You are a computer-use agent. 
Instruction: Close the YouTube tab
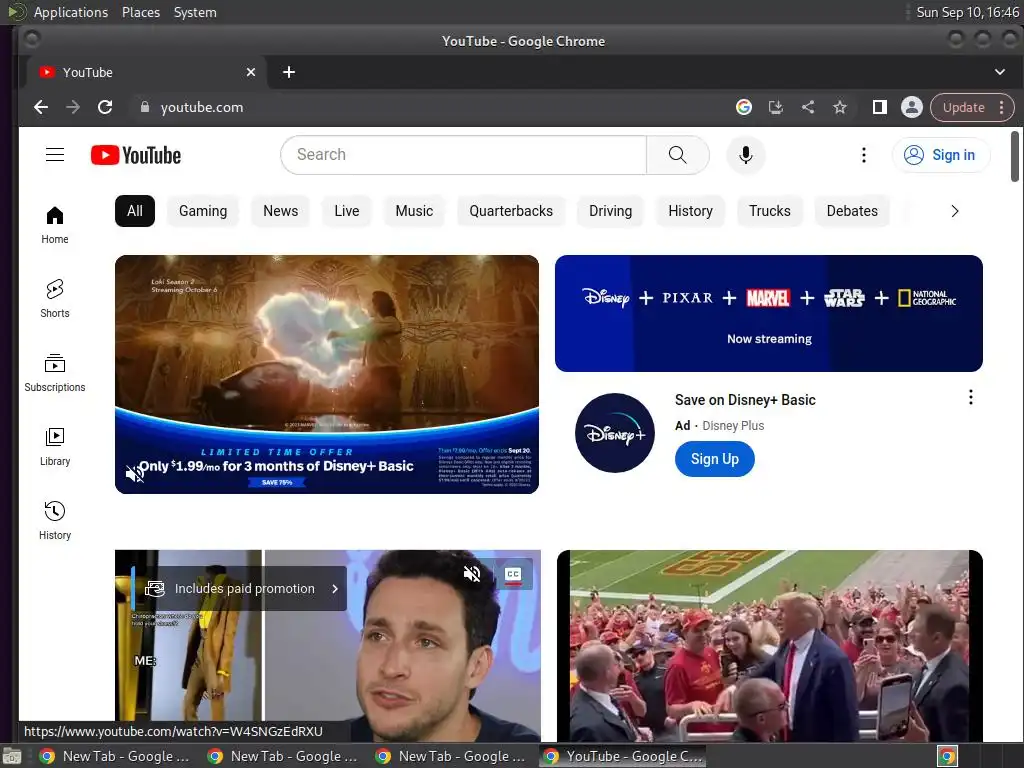point(251,72)
